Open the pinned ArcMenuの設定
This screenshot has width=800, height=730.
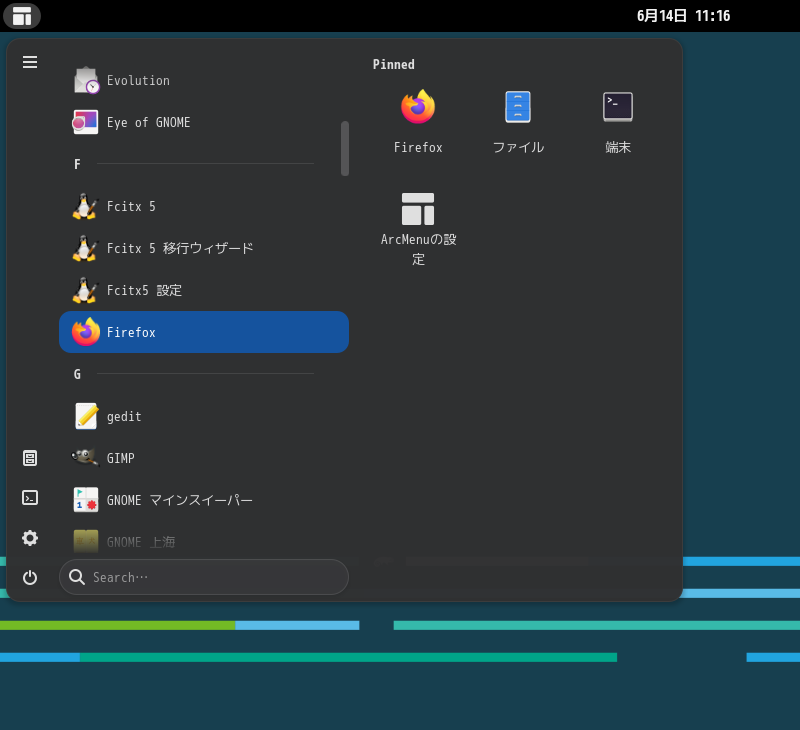[418, 229]
